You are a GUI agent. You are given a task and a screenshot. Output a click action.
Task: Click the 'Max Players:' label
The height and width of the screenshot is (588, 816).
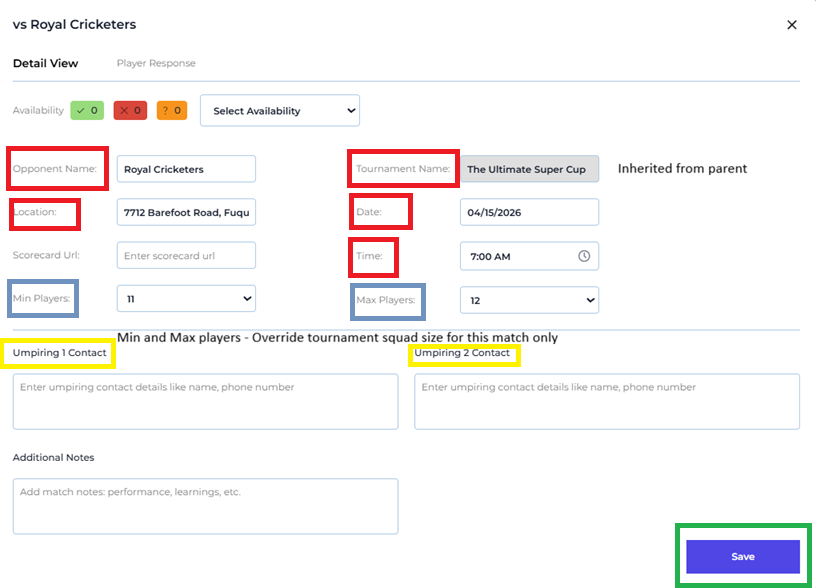[386, 300]
